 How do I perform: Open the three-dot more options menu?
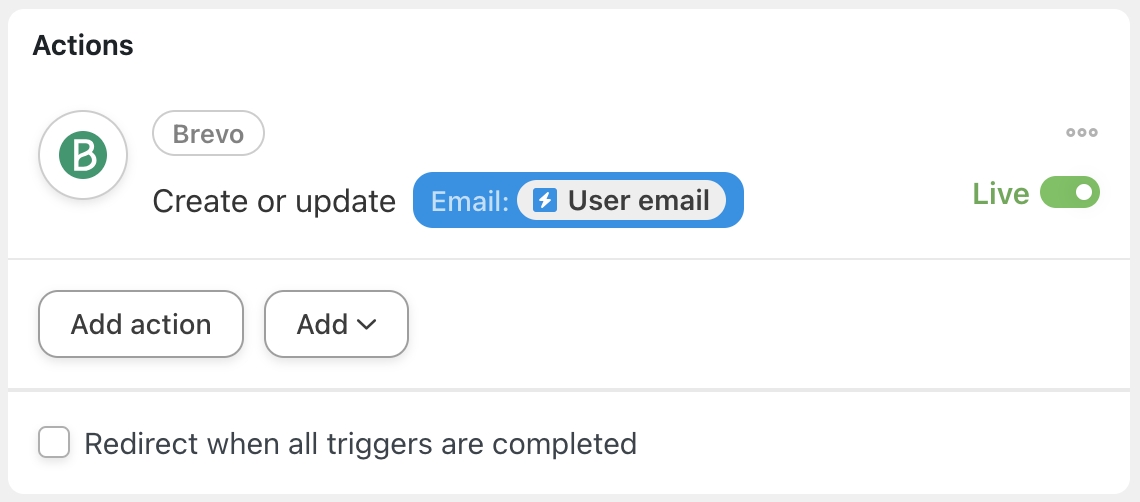1081,133
